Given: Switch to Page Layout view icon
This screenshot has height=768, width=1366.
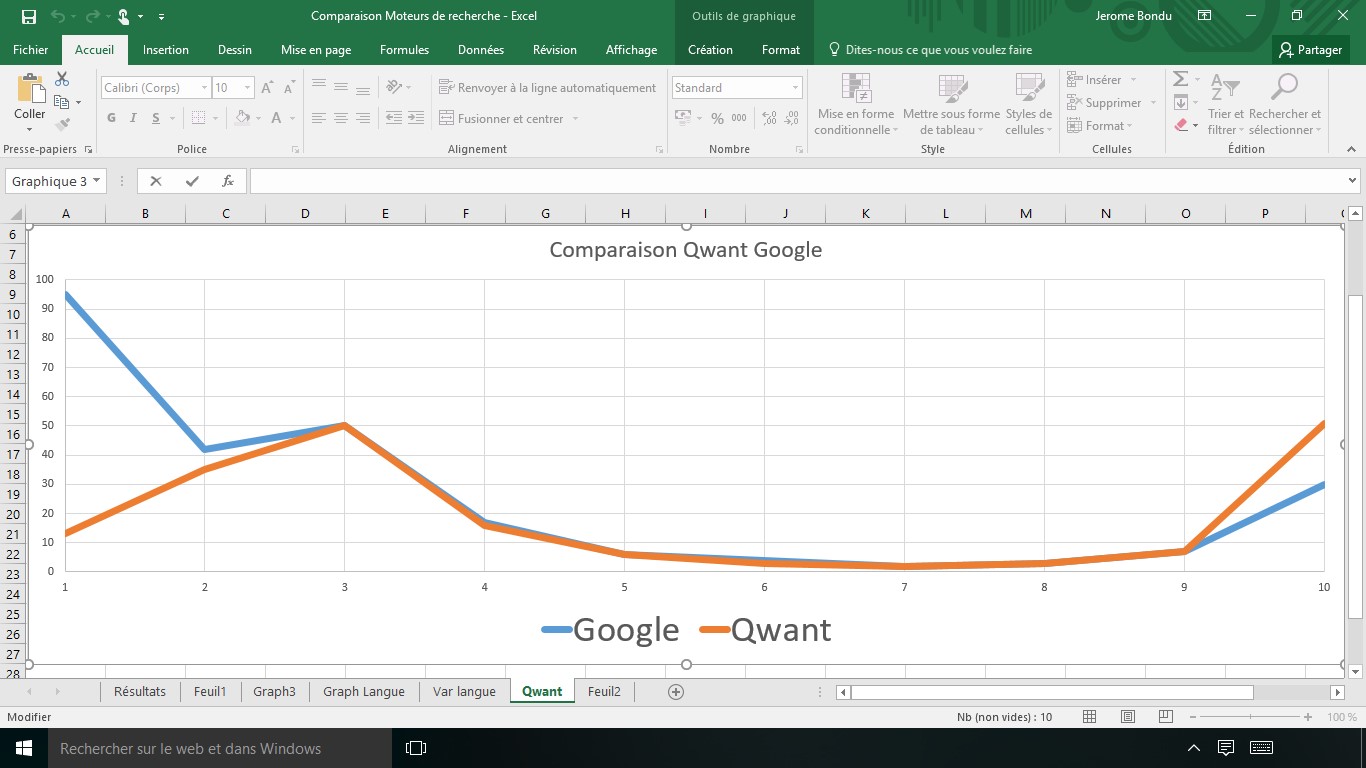Looking at the screenshot, I should [x=1128, y=717].
